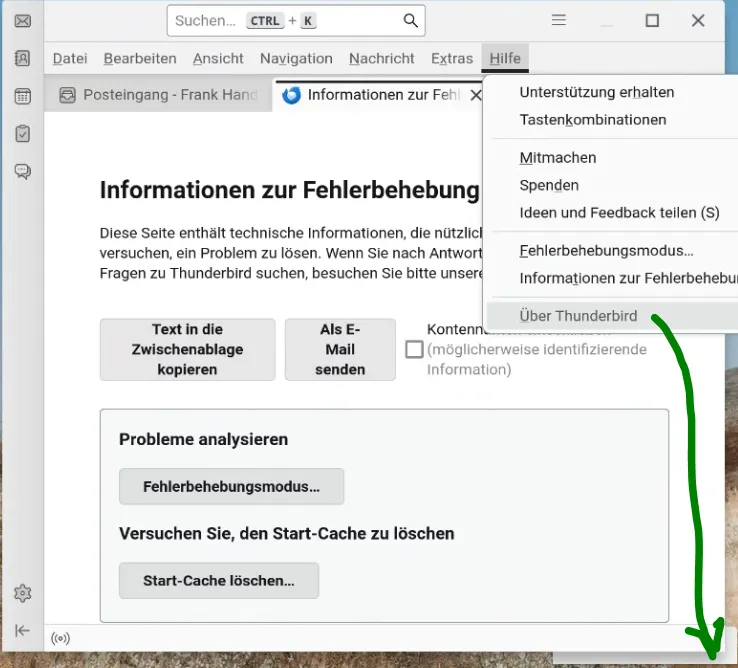Open the Mail space icon
This screenshot has height=668, width=738.
[x=23, y=21]
